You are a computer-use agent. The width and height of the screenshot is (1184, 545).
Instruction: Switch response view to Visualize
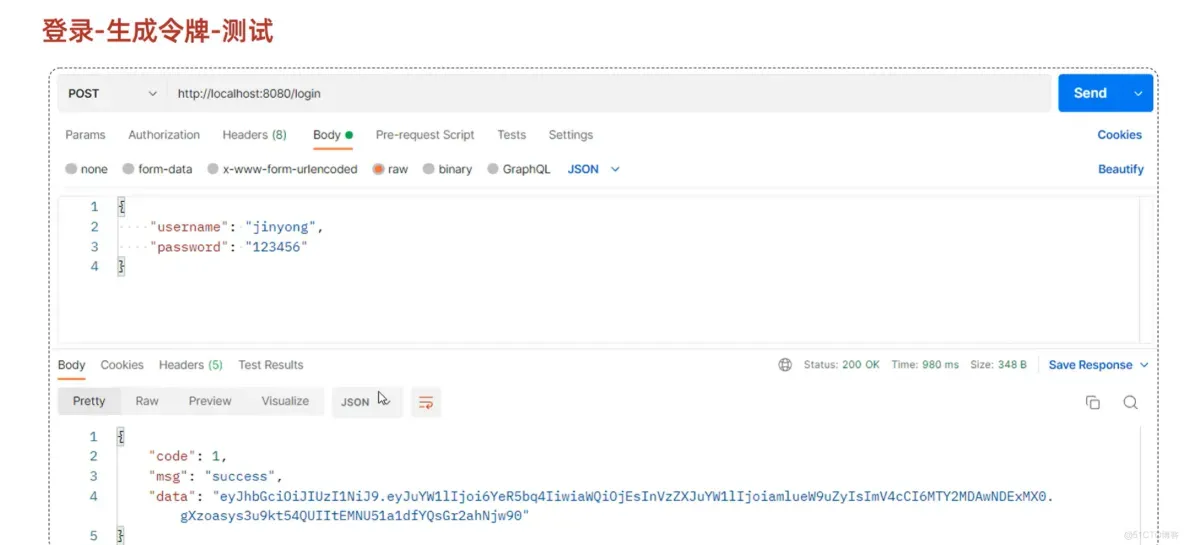[x=285, y=402]
